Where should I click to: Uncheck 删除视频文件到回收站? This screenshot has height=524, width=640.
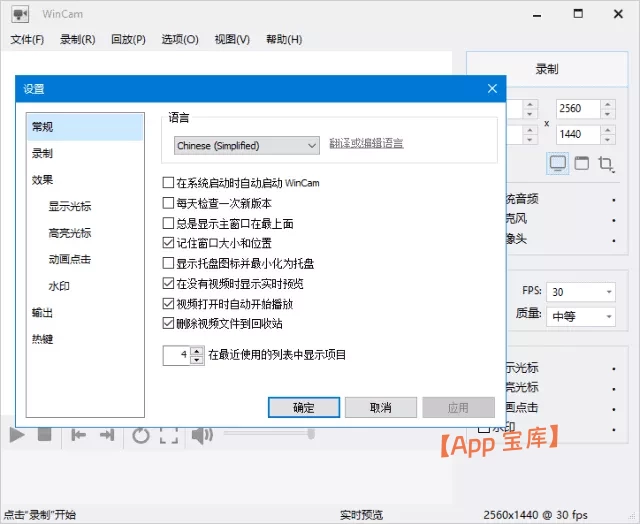pos(168,324)
